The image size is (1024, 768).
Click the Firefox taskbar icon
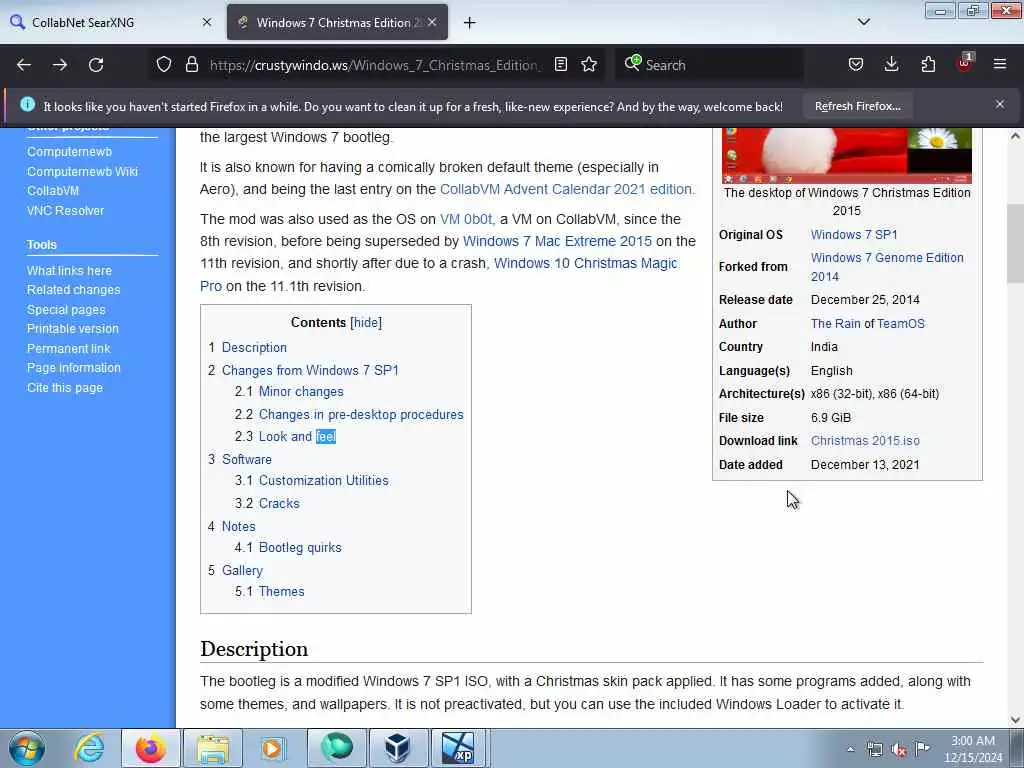tap(151, 748)
